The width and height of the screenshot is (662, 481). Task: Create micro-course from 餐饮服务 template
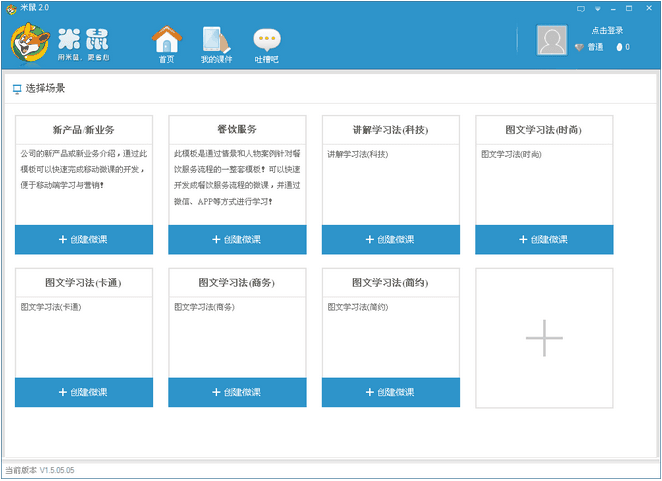pyautogui.click(x=237, y=239)
